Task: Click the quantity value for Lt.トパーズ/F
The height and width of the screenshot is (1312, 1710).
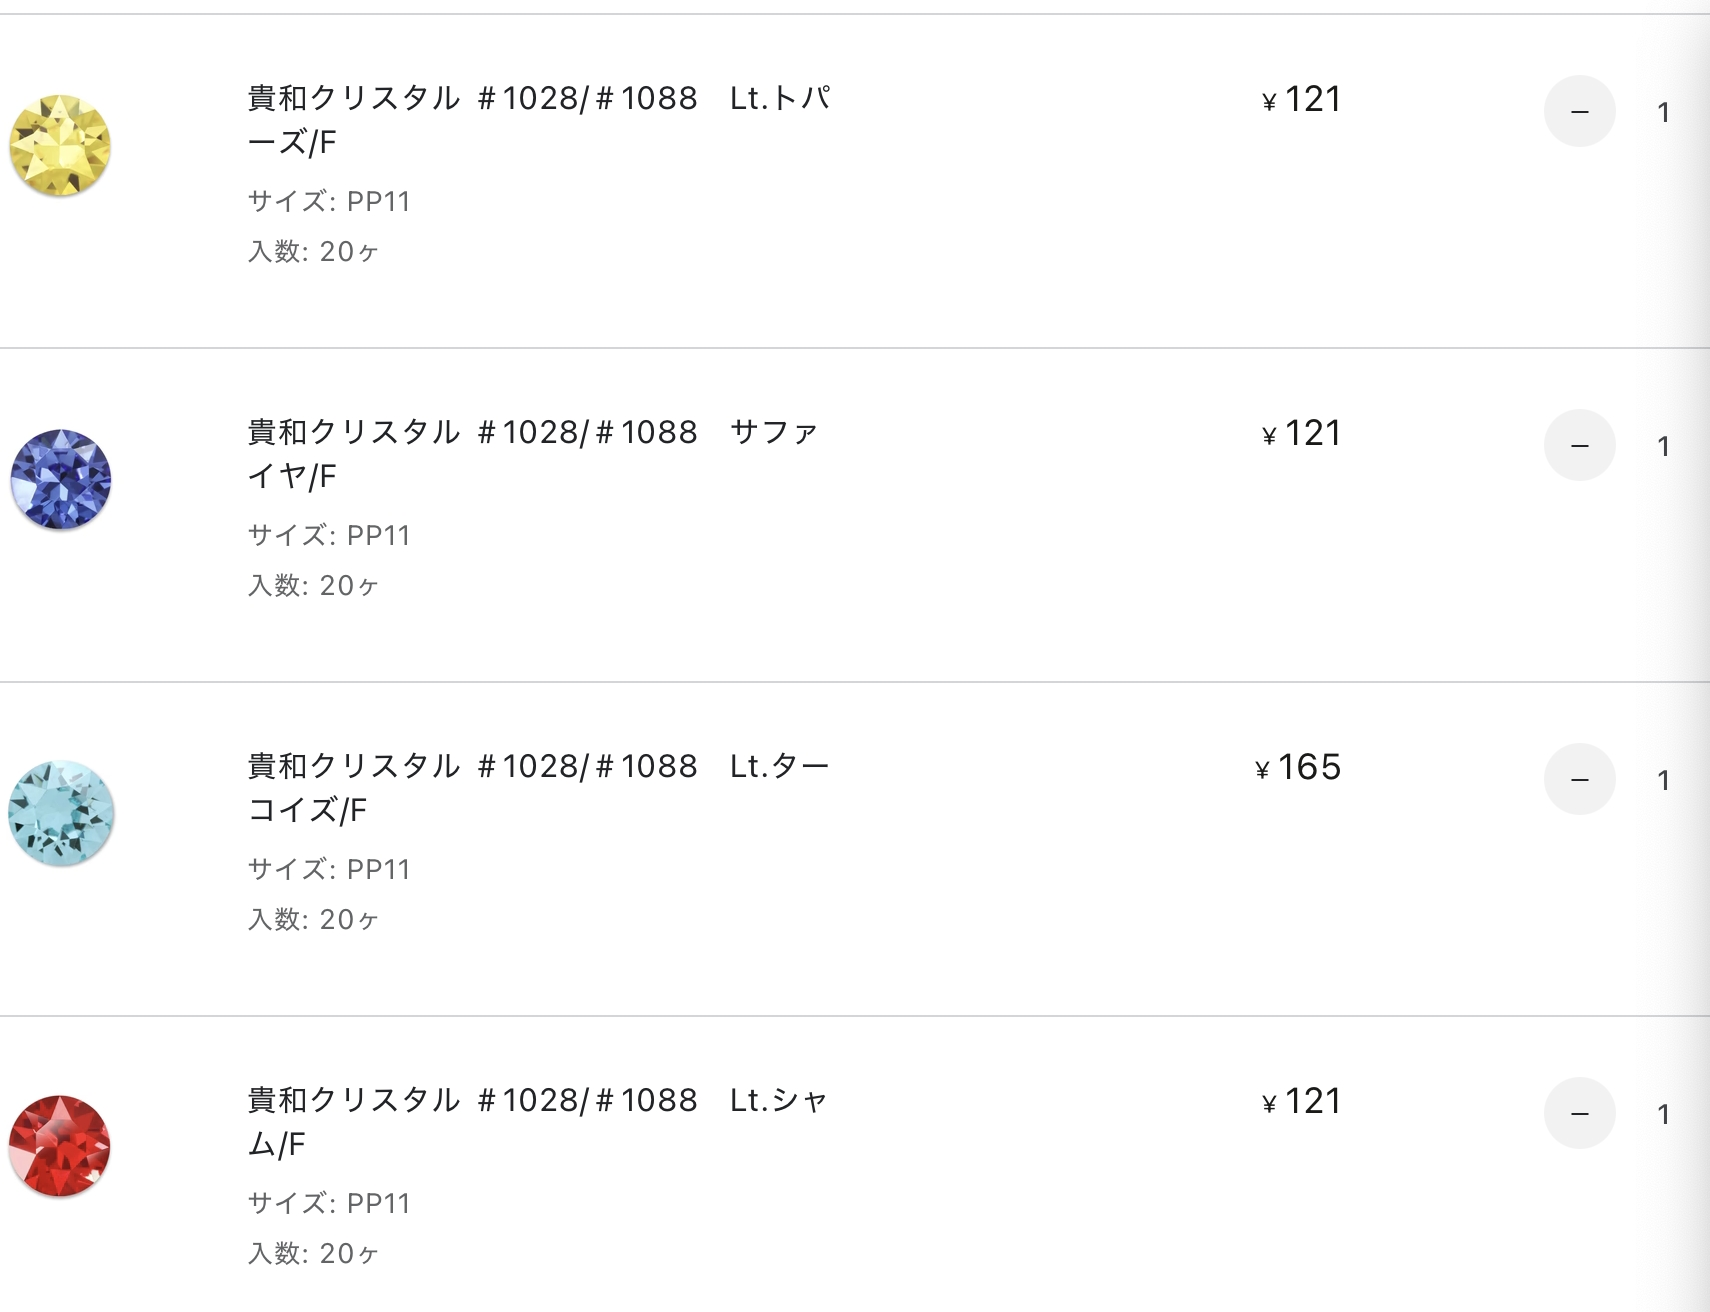Action: (x=1663, y=112)
